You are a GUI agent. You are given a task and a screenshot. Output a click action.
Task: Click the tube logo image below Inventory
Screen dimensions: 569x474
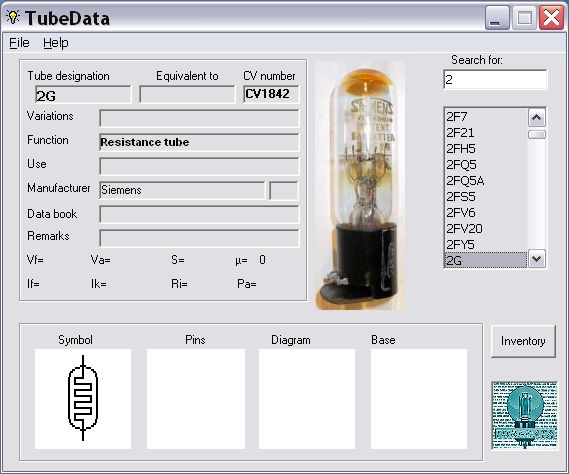pyautogui.click(x=524, y=416)
